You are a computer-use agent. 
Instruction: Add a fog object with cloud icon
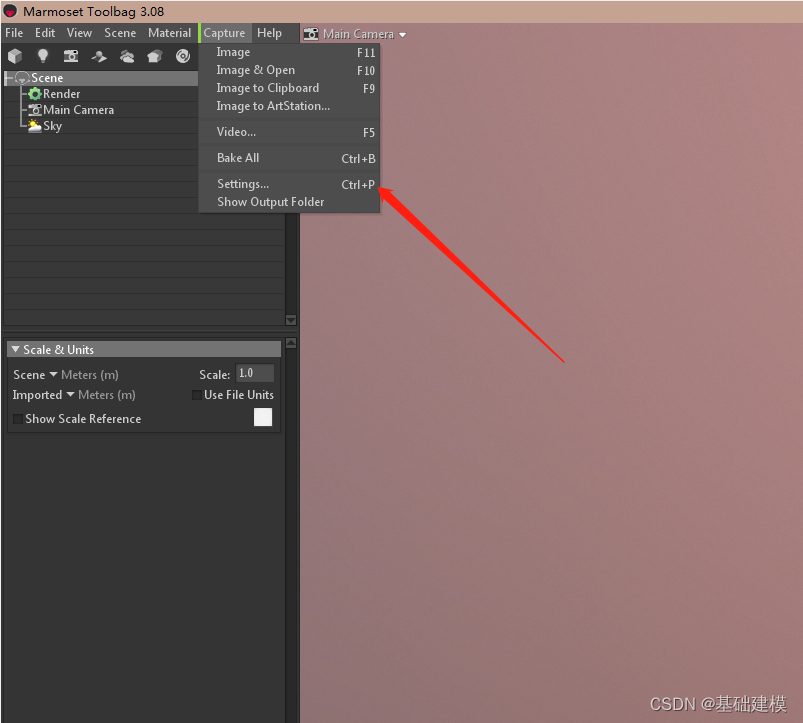click(x=127, y=56)
